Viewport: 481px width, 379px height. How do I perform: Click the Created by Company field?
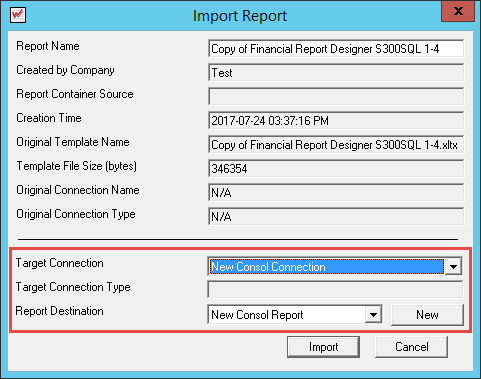point(336,73)
